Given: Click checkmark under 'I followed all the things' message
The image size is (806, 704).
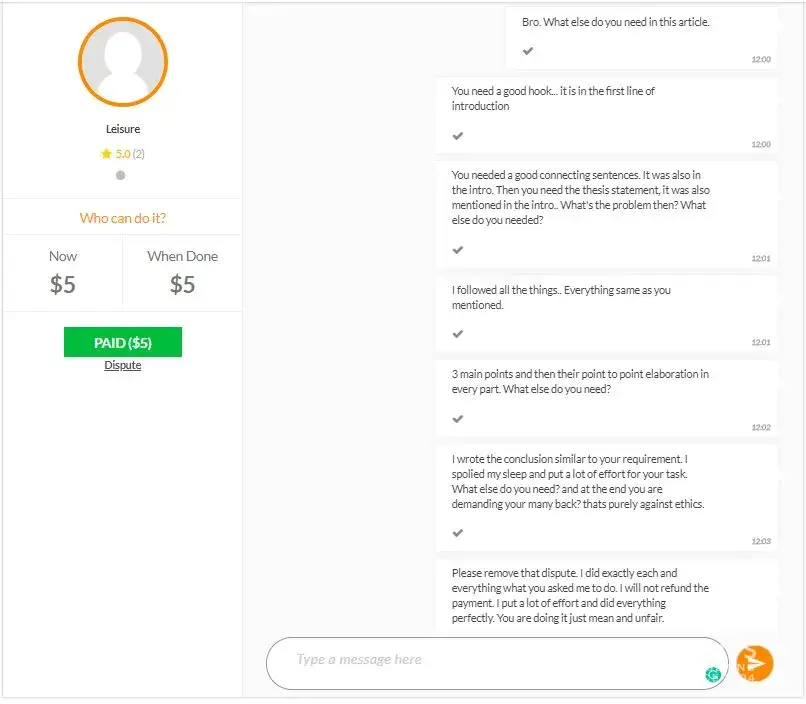Looking at the screenshot, I should point(458,334).
